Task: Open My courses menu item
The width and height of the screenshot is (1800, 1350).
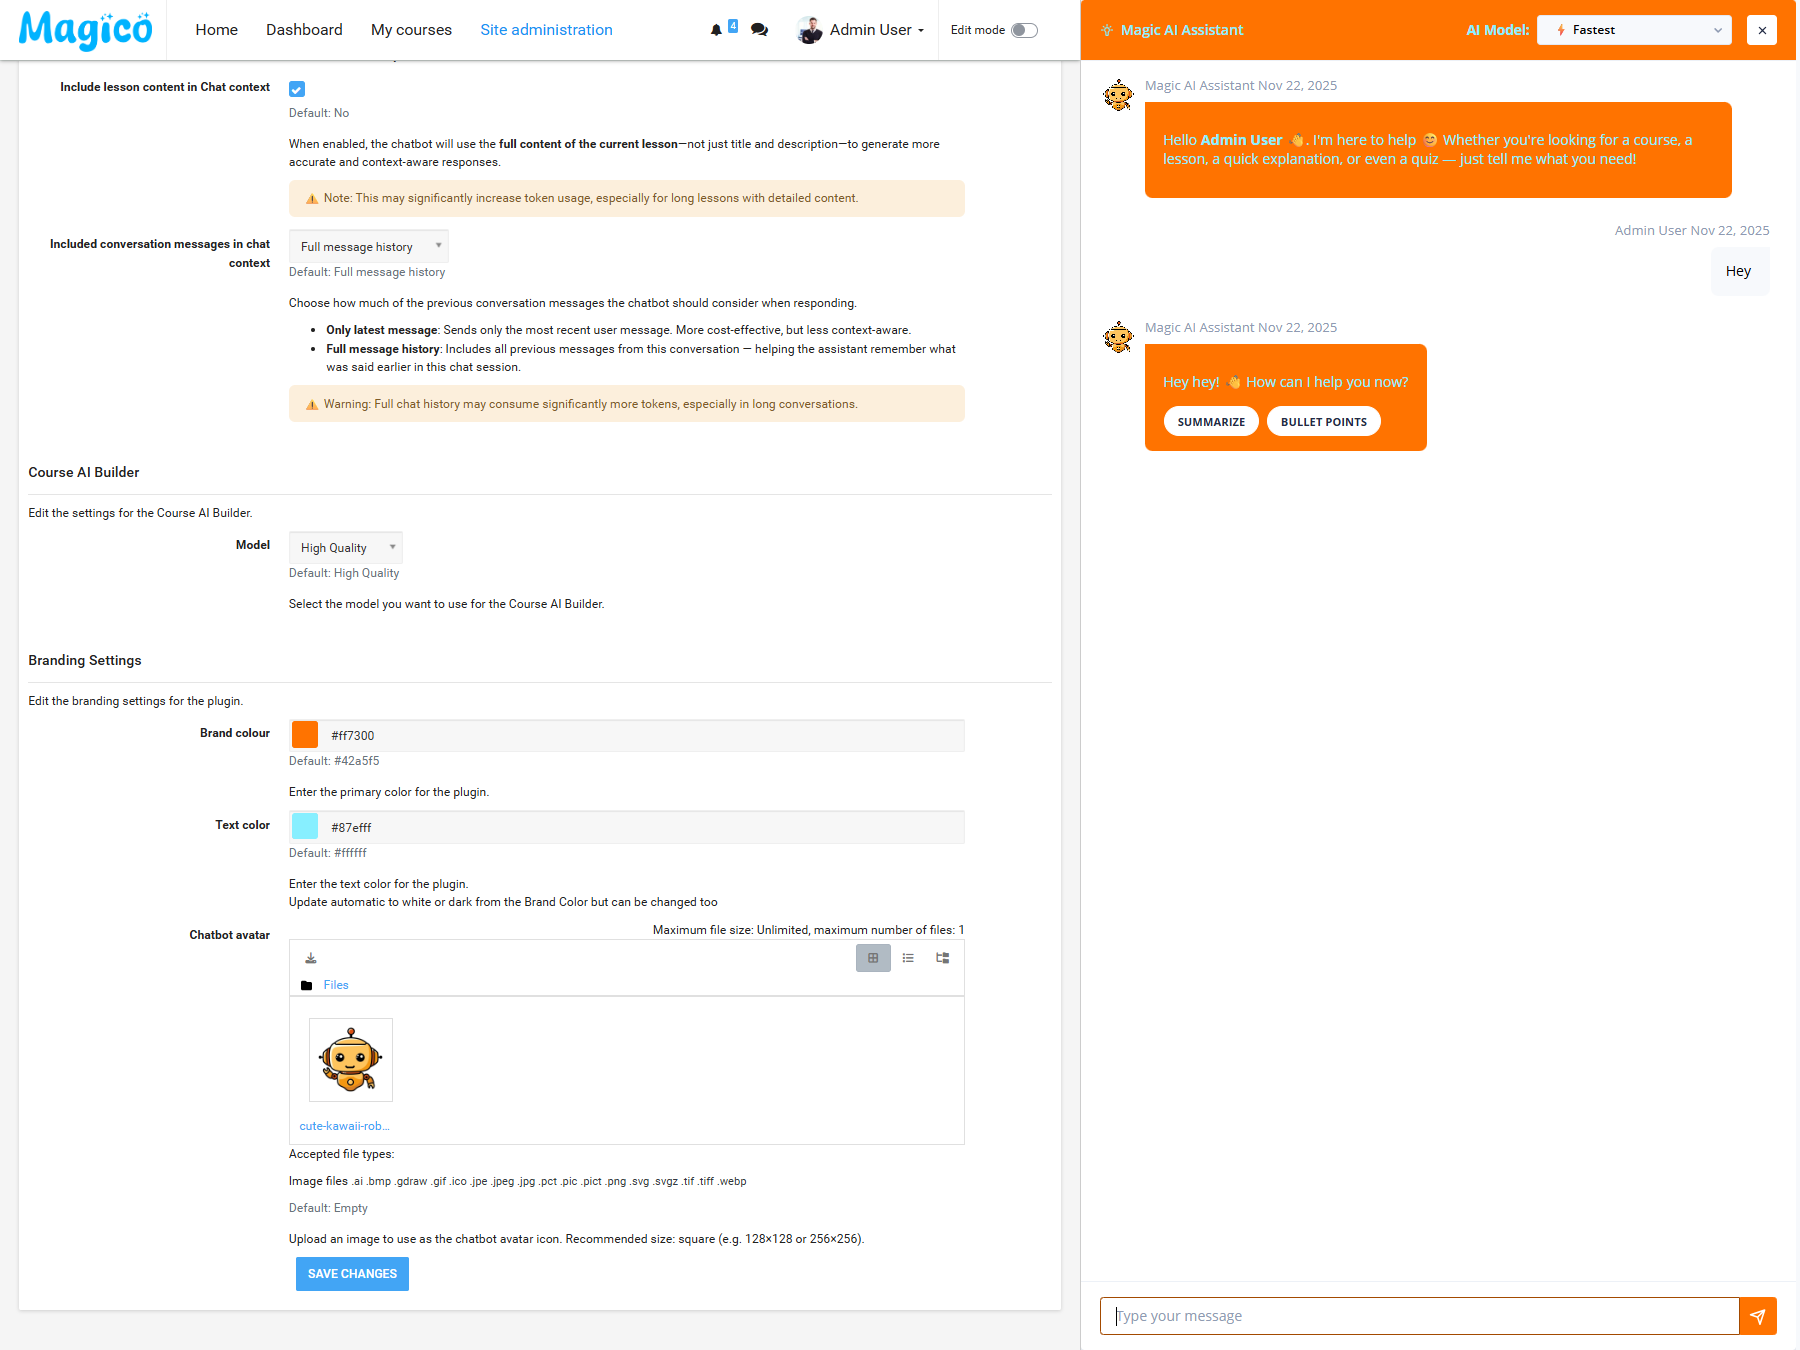Action: pyautogui.click(x=410, y=30)
